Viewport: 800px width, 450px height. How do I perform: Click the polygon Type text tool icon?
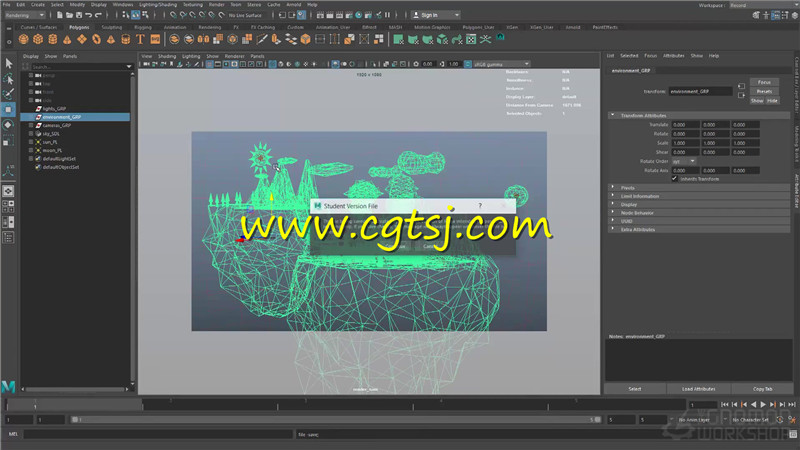coord(140,39)
